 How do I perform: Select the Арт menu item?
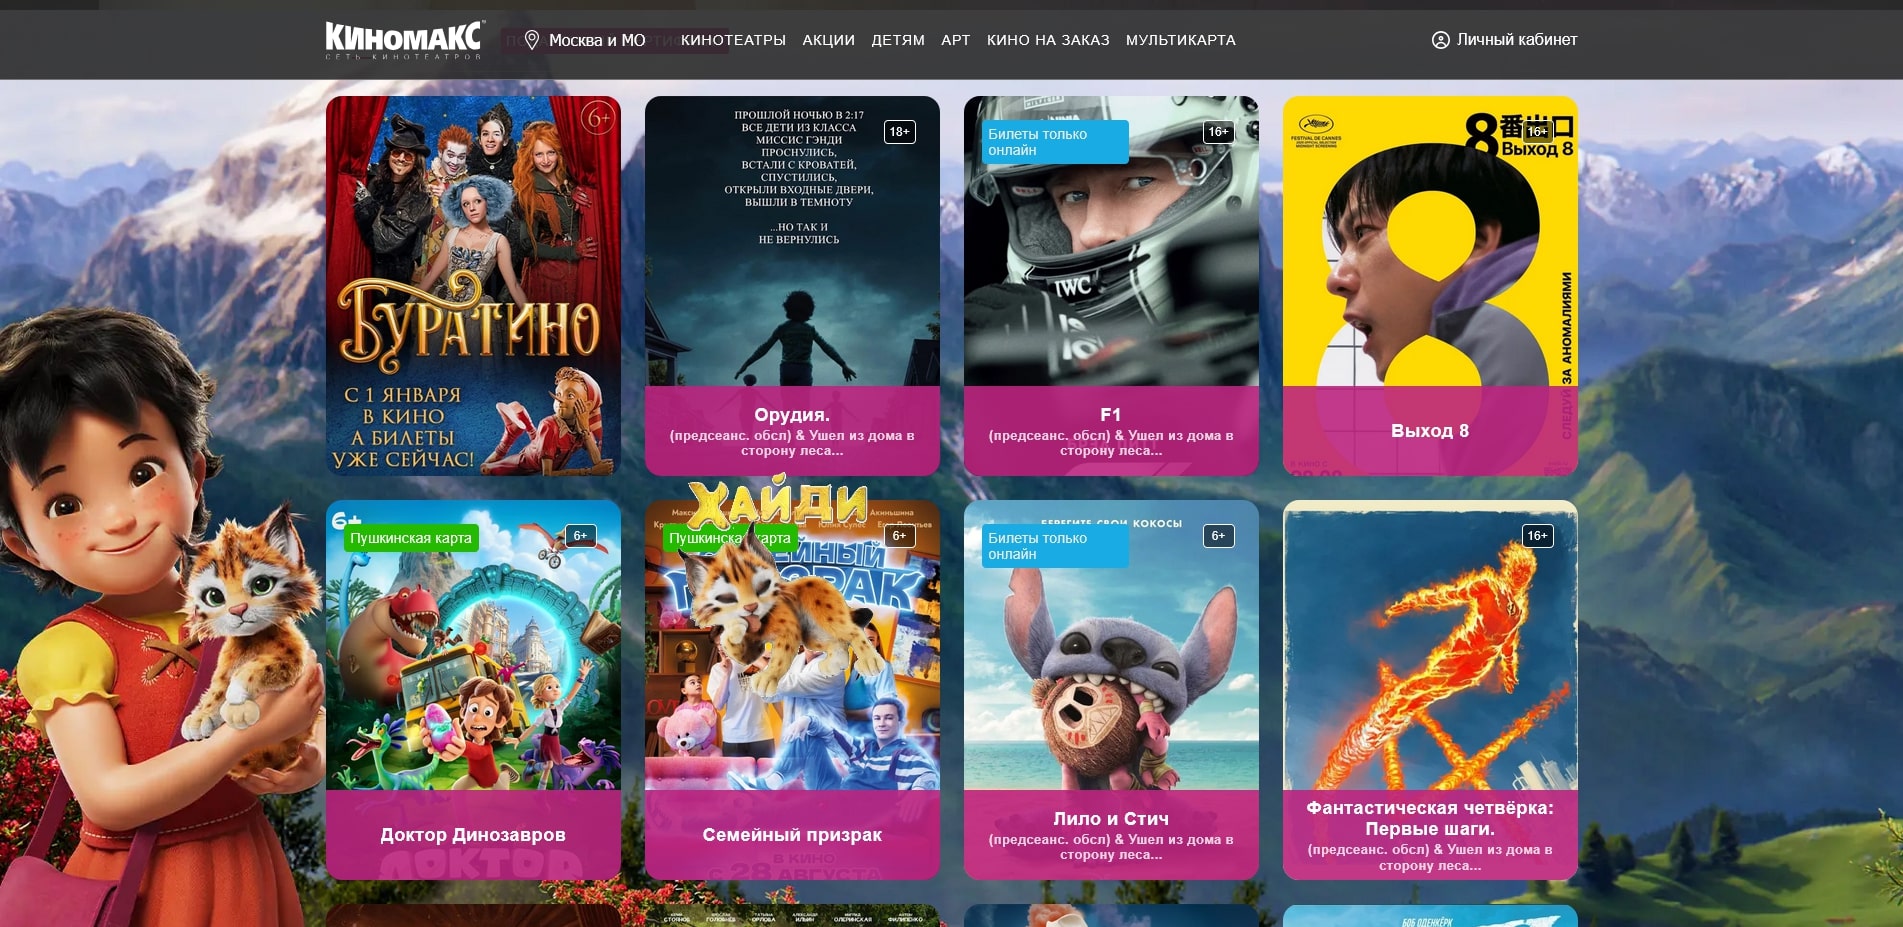point(955,40)
